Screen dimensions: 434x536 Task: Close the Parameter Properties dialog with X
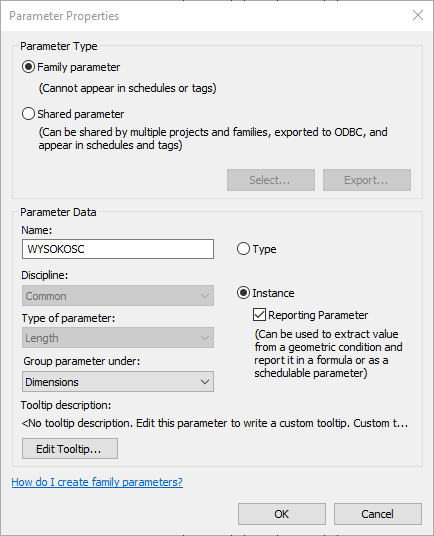[x=418, y=15]
